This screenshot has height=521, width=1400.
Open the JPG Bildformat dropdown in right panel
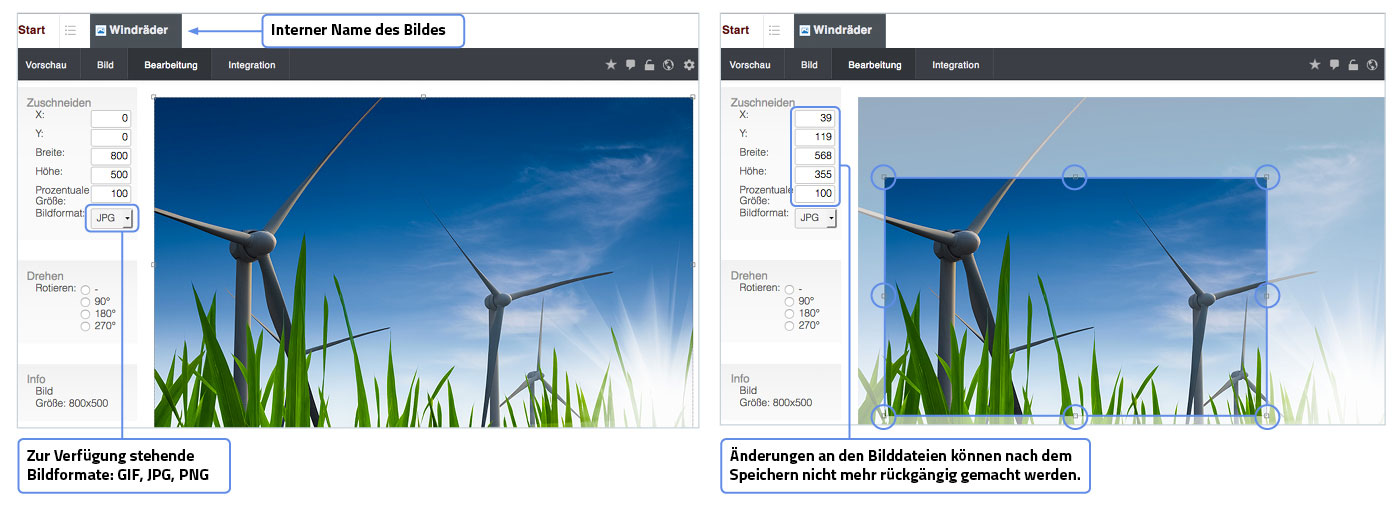[816, 217]
